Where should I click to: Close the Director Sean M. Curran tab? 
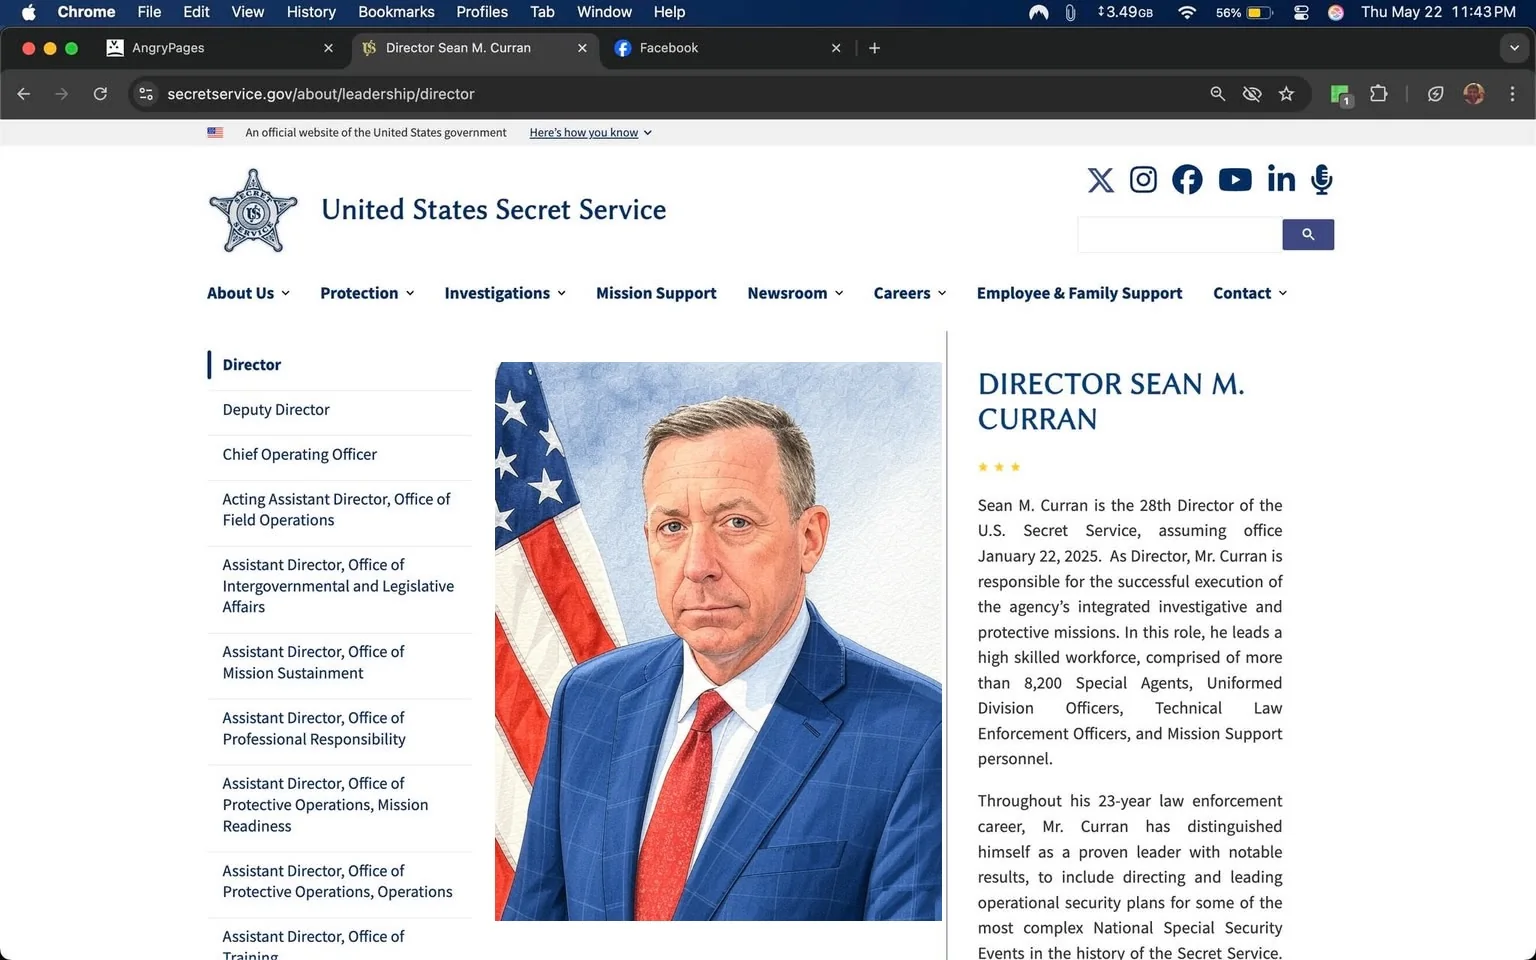[x=582, y=48]
